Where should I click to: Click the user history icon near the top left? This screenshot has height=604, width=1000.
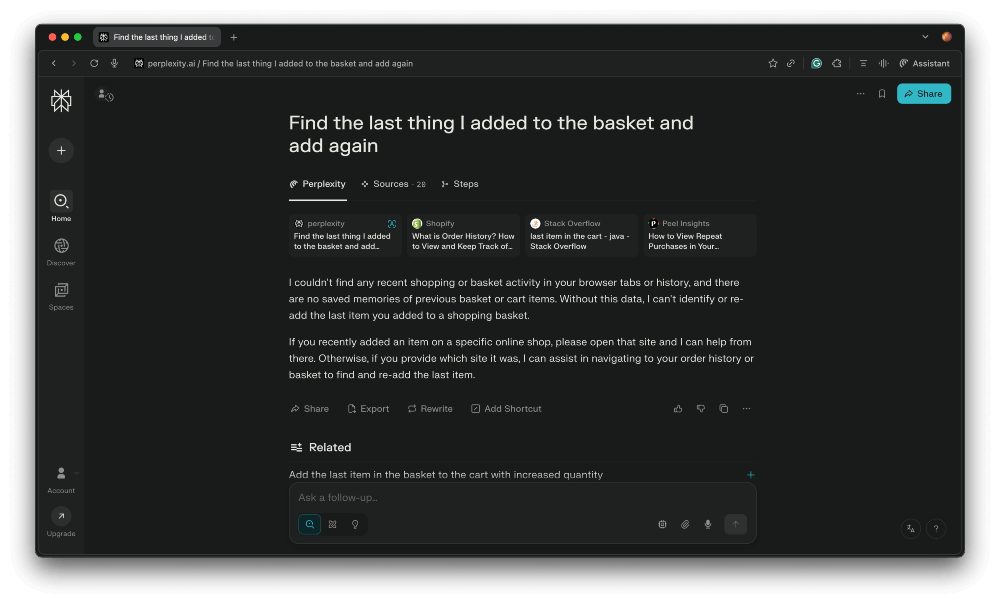coord(105,95)
